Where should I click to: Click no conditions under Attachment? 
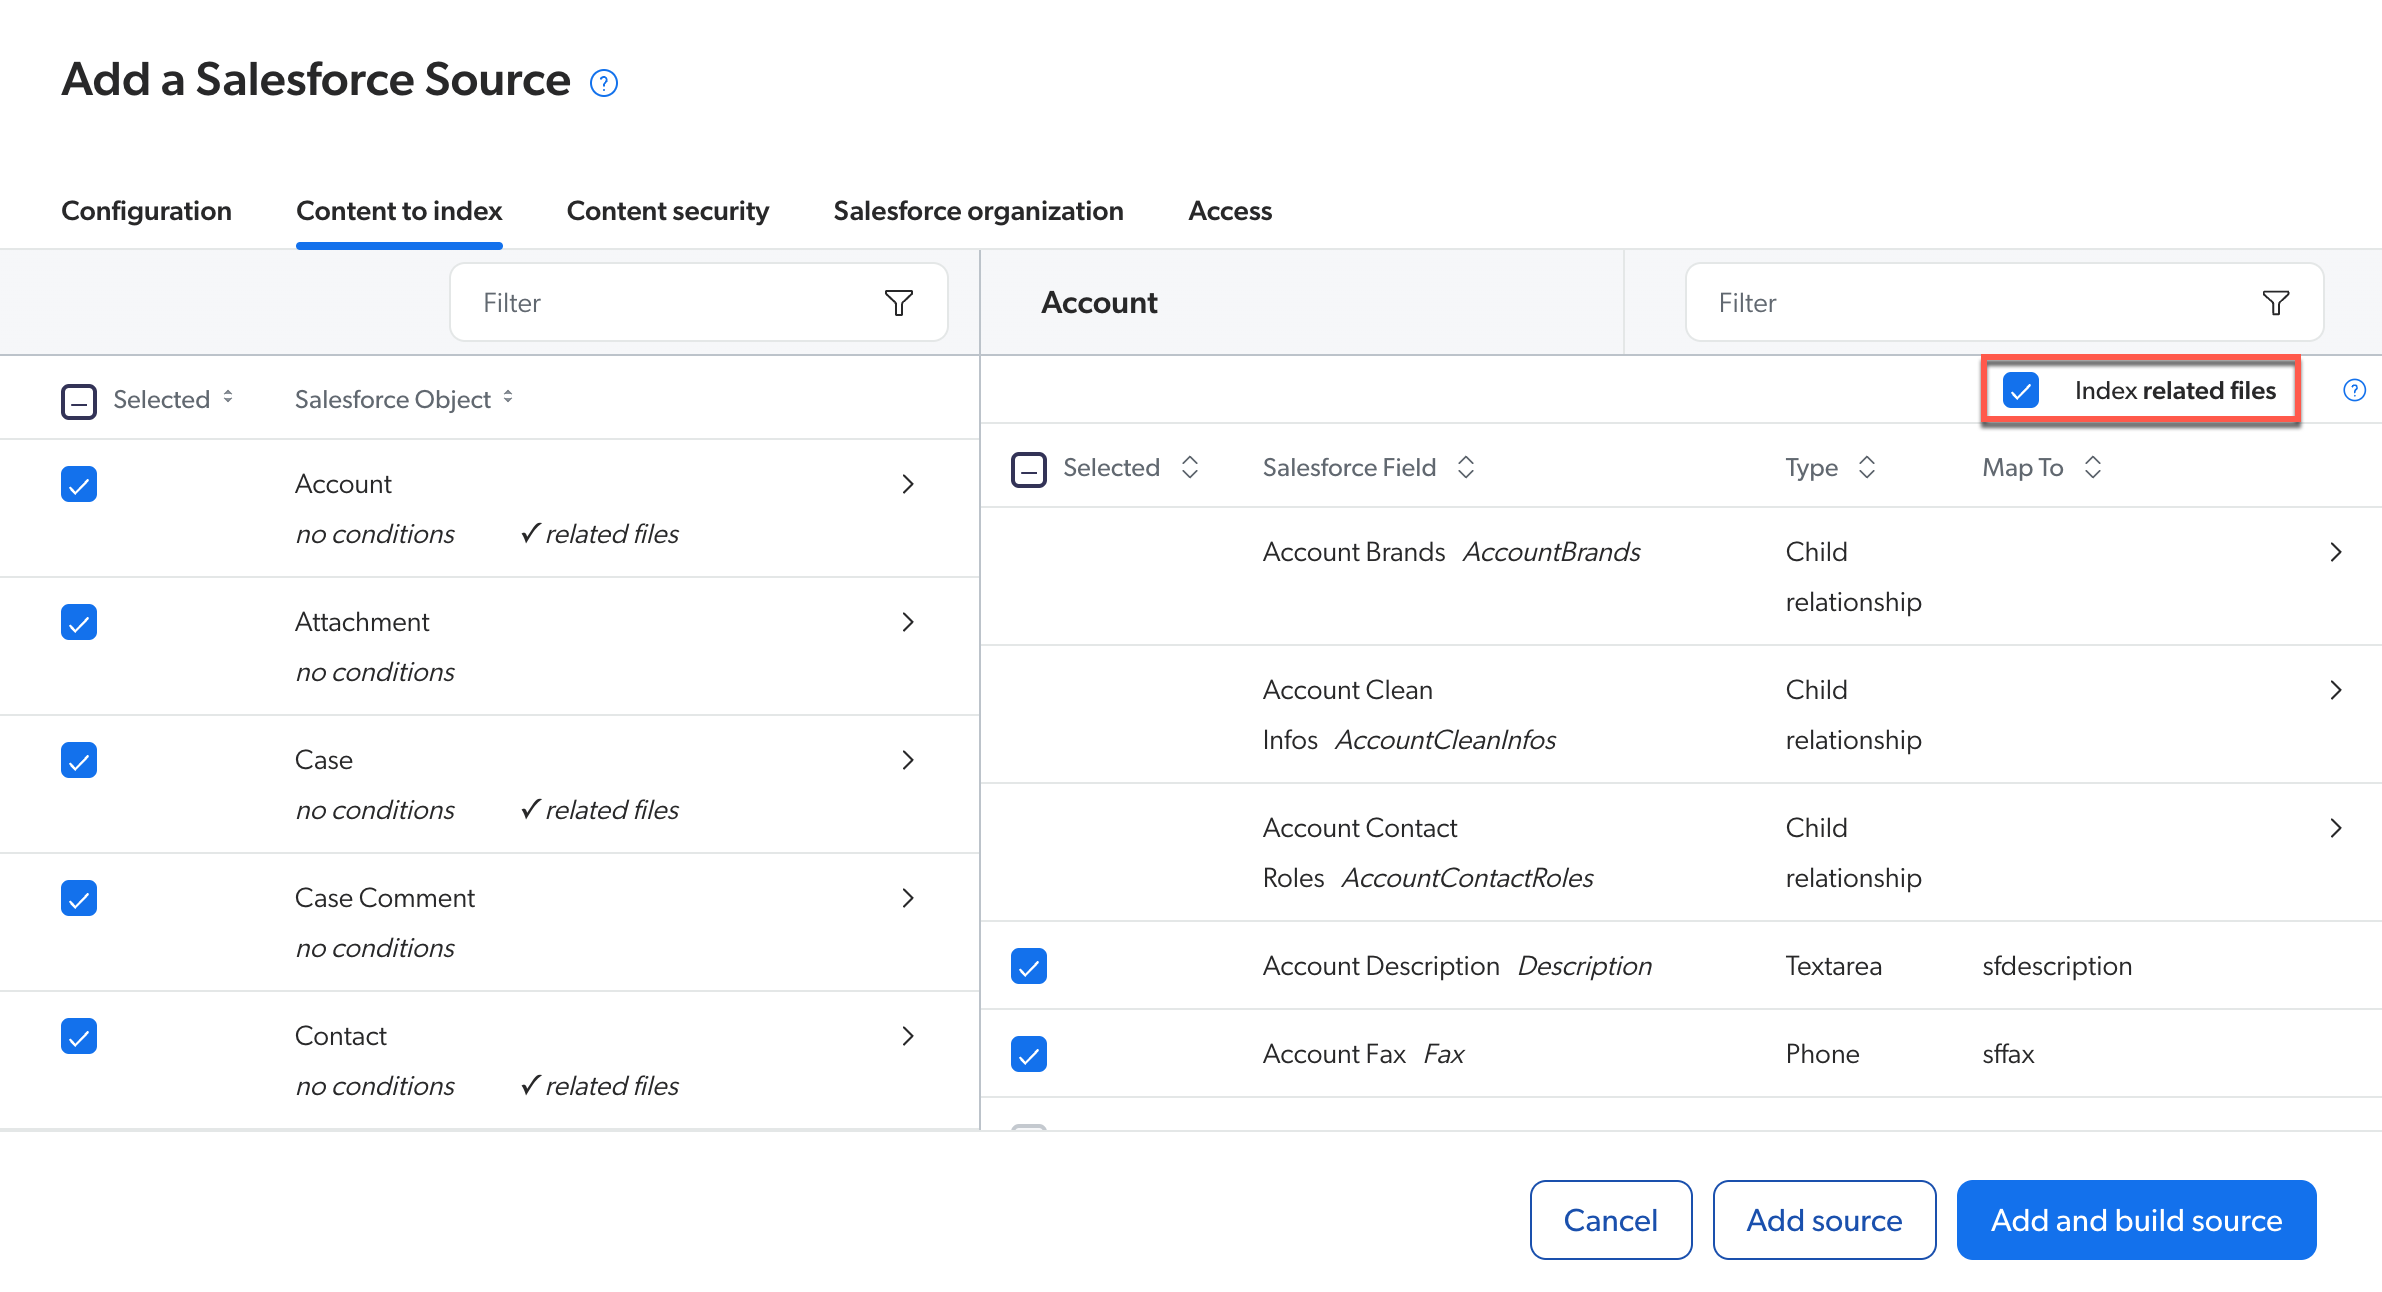click(x=375, y=672)
